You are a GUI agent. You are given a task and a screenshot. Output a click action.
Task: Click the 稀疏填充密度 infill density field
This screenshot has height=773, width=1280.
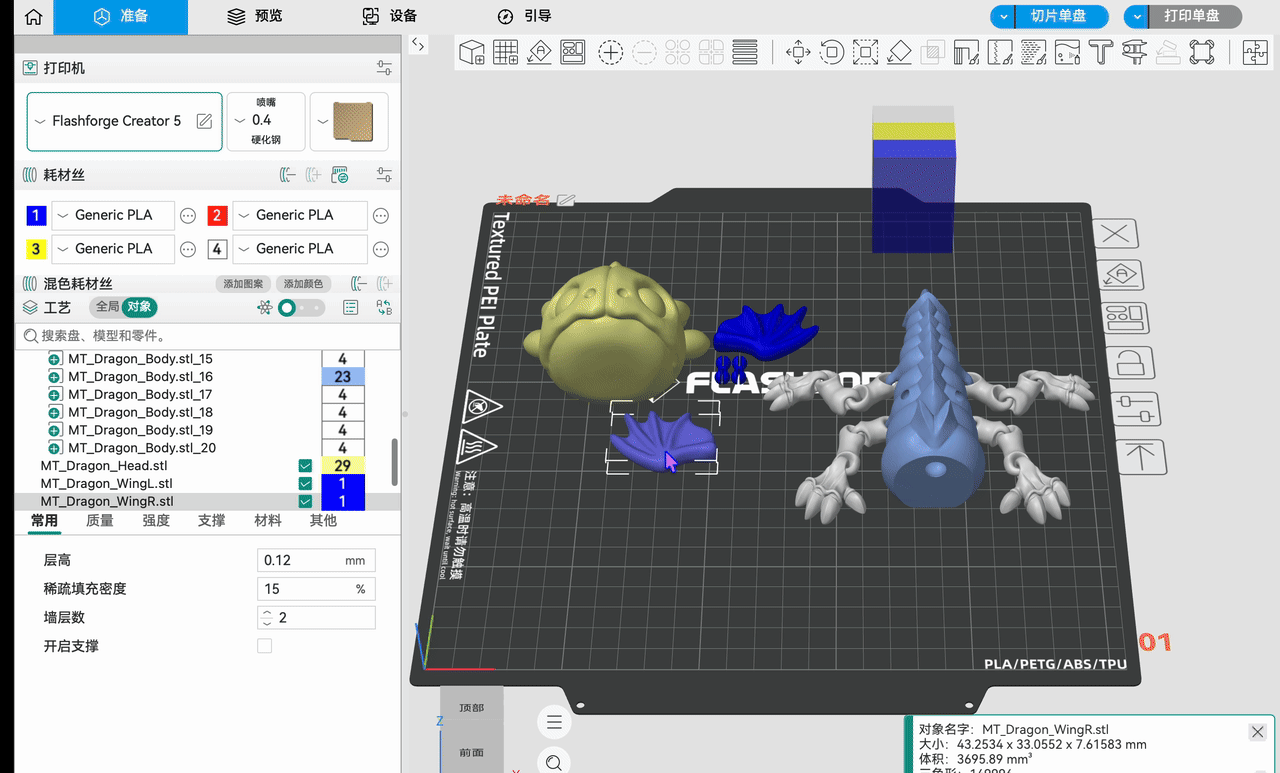[x=316, y=589]
